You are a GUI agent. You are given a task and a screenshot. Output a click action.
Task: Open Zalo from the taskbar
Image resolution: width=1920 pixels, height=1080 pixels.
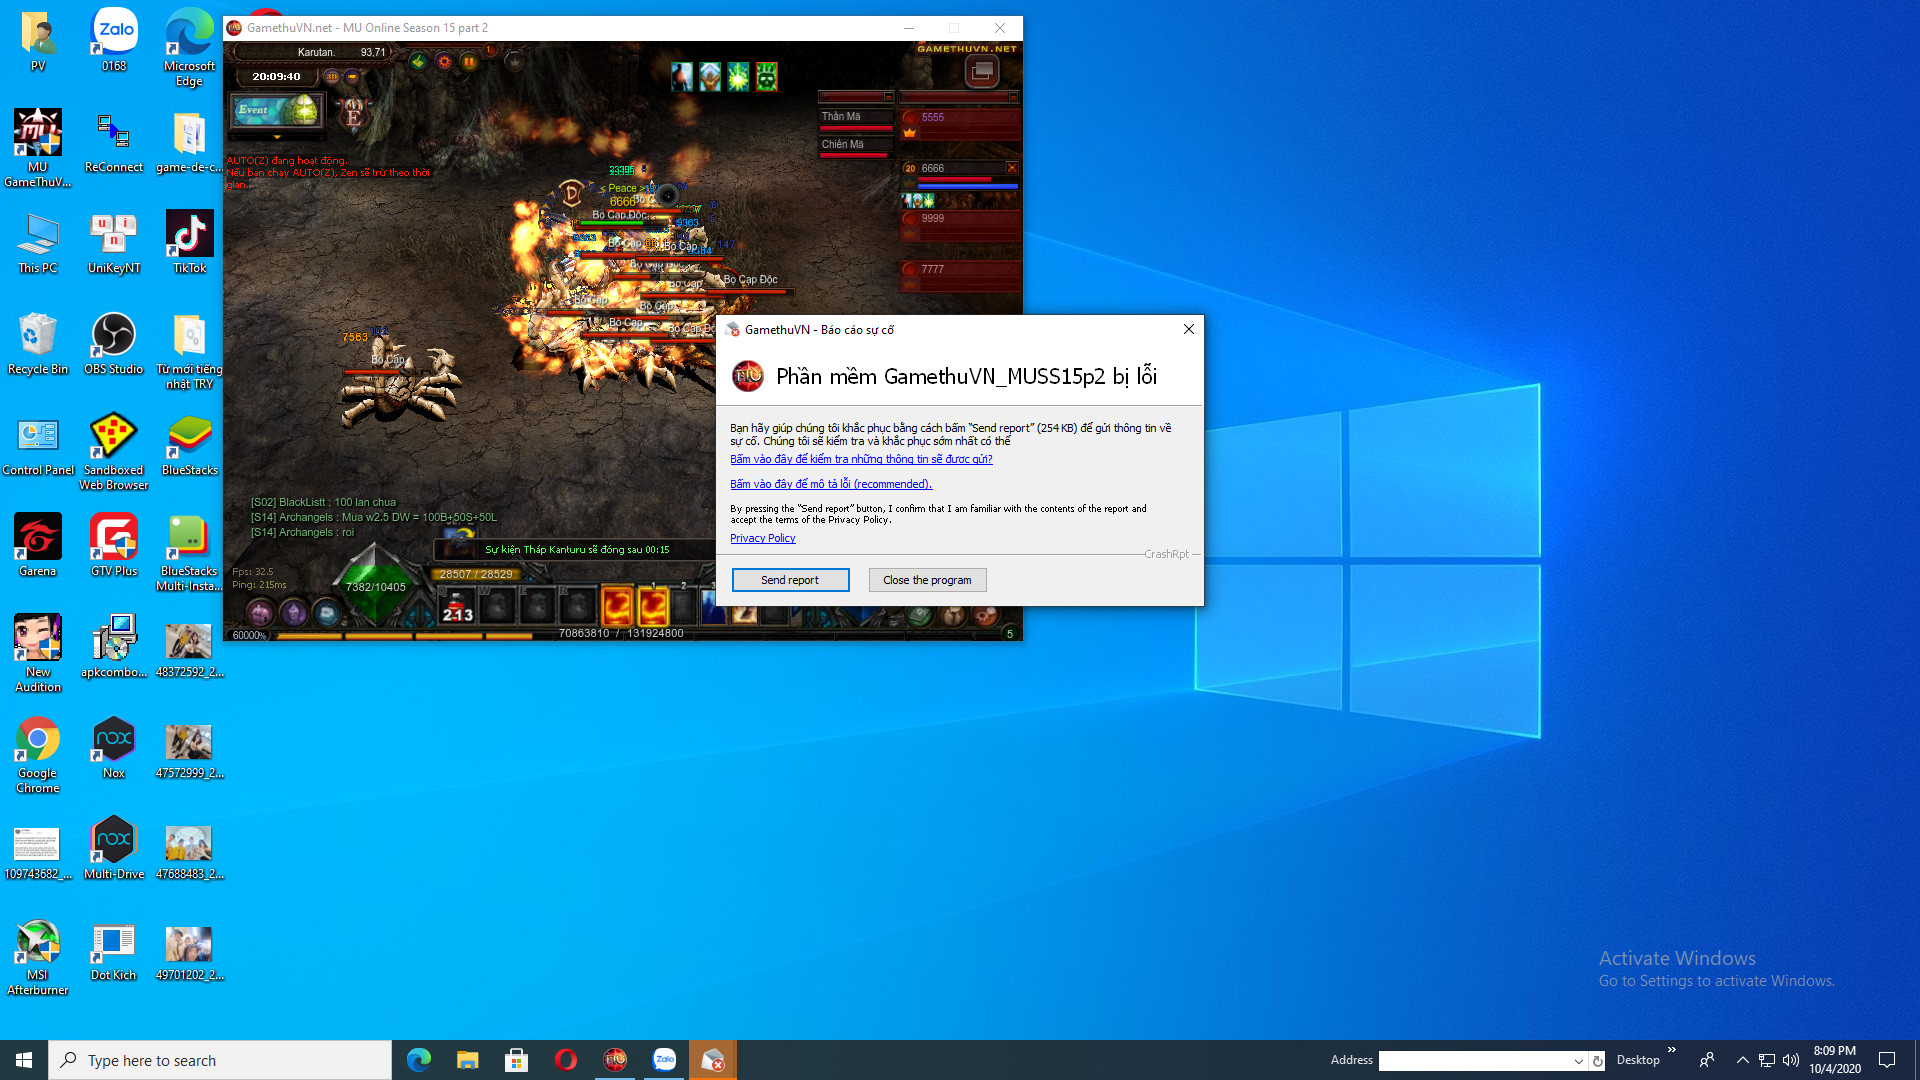tap(664, 1060)
